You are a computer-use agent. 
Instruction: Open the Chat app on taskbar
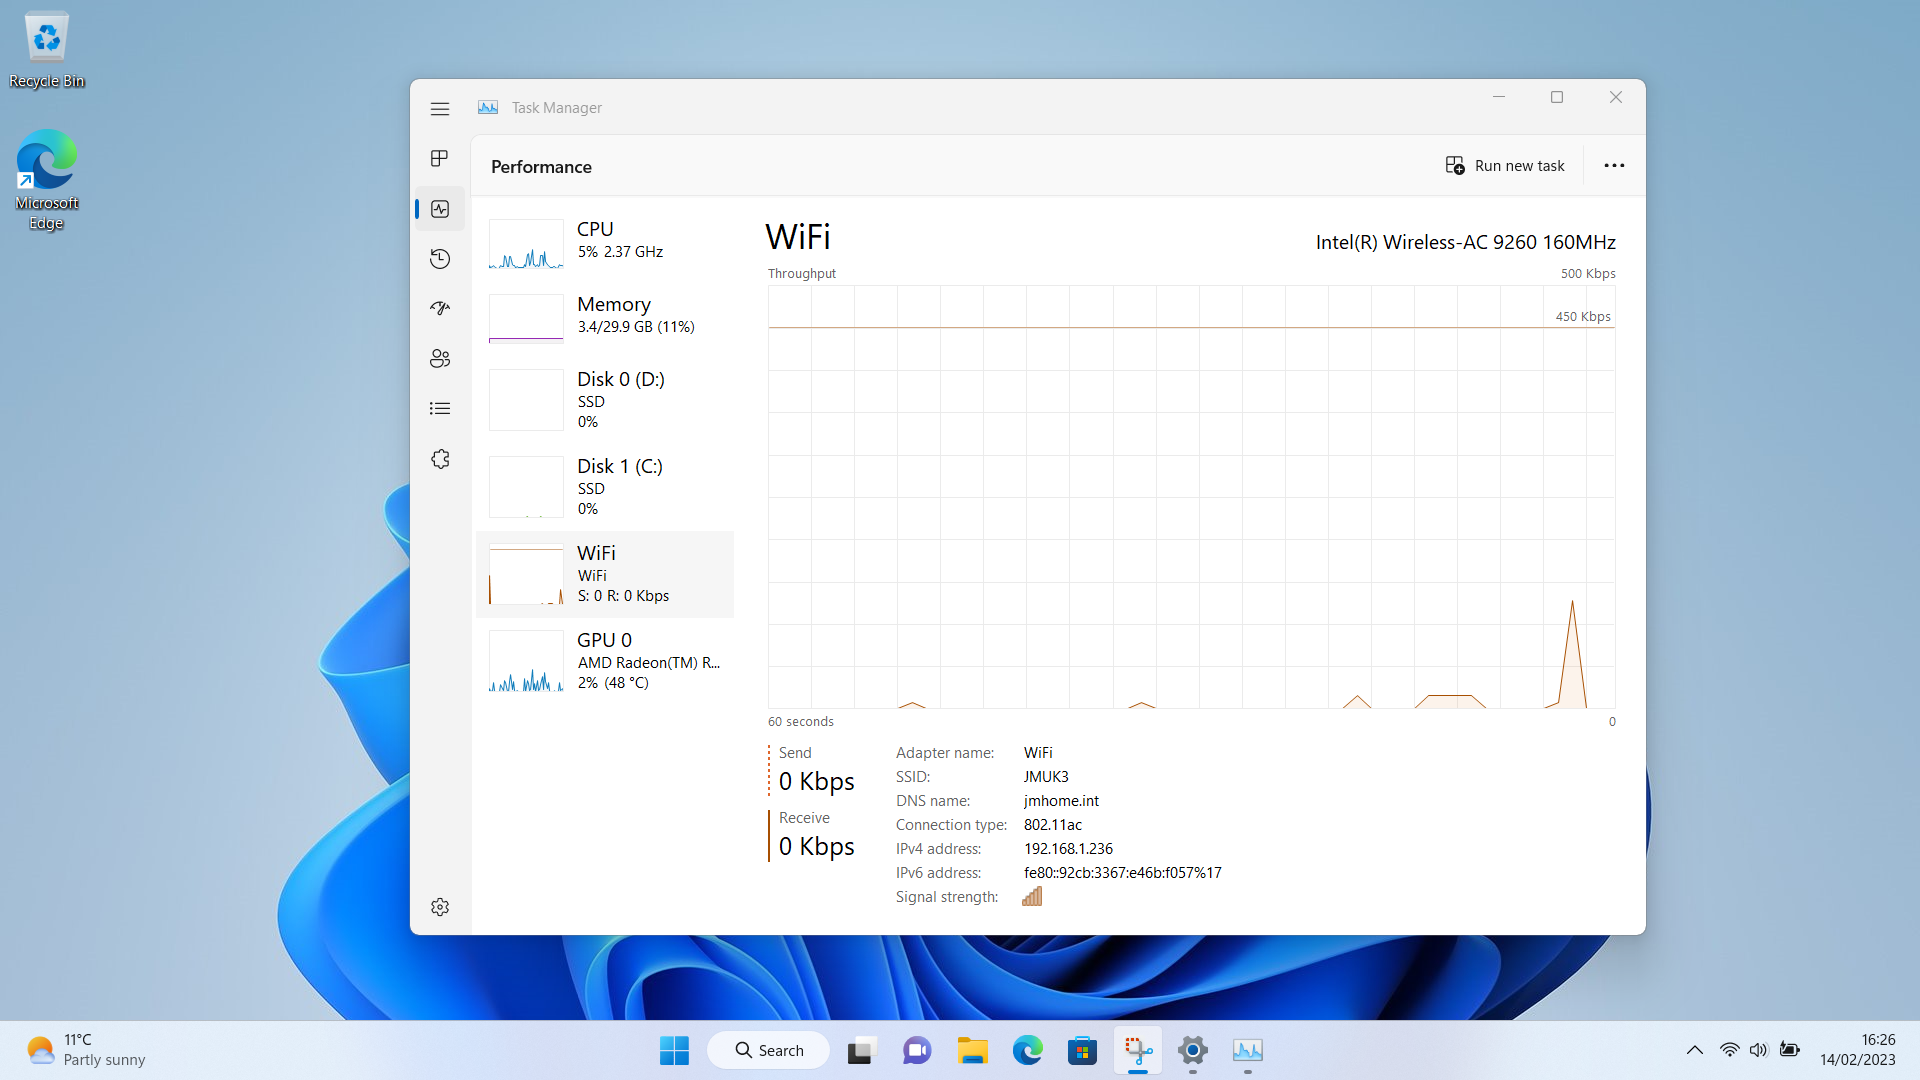[917, 1050]
